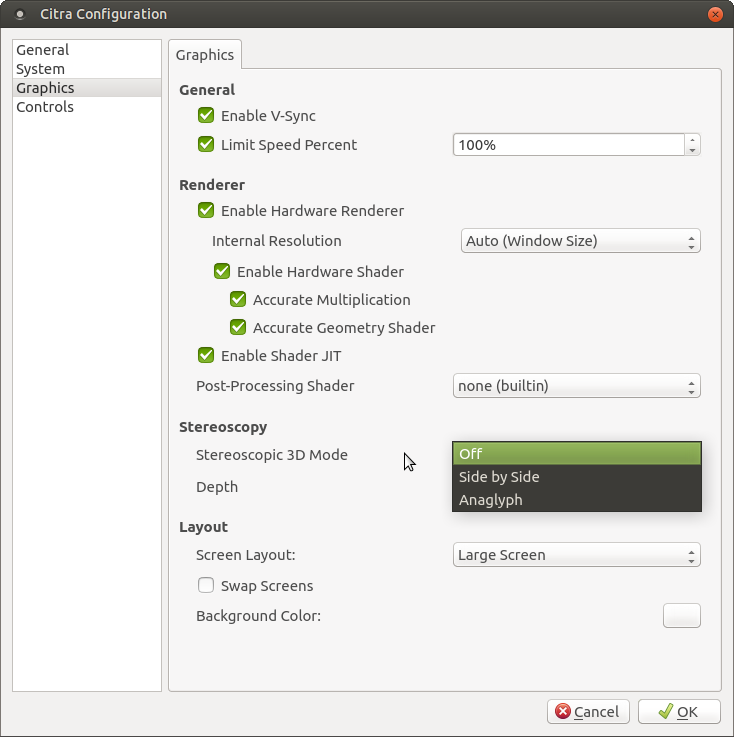Expand the Screen Layout dropdown

click(x=577, y=555)
